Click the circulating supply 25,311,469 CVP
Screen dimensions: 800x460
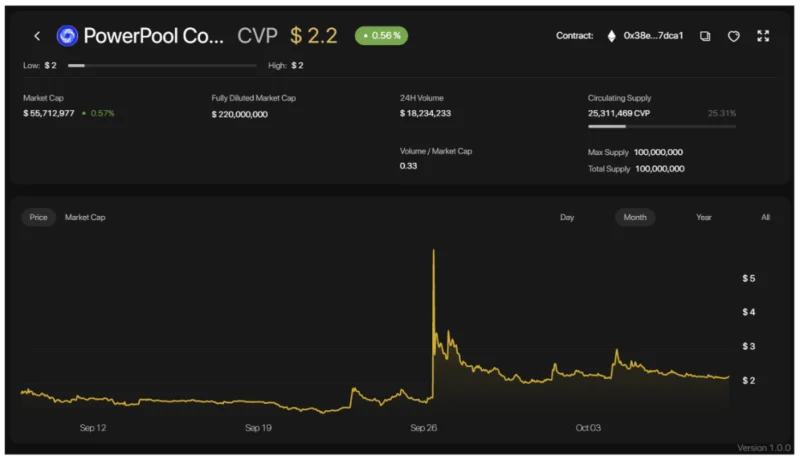tap(619, 113)
